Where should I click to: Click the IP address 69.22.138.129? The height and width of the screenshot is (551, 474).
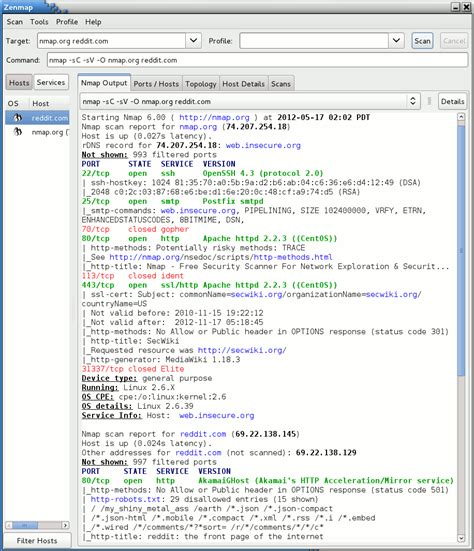(x=326, y=453)
